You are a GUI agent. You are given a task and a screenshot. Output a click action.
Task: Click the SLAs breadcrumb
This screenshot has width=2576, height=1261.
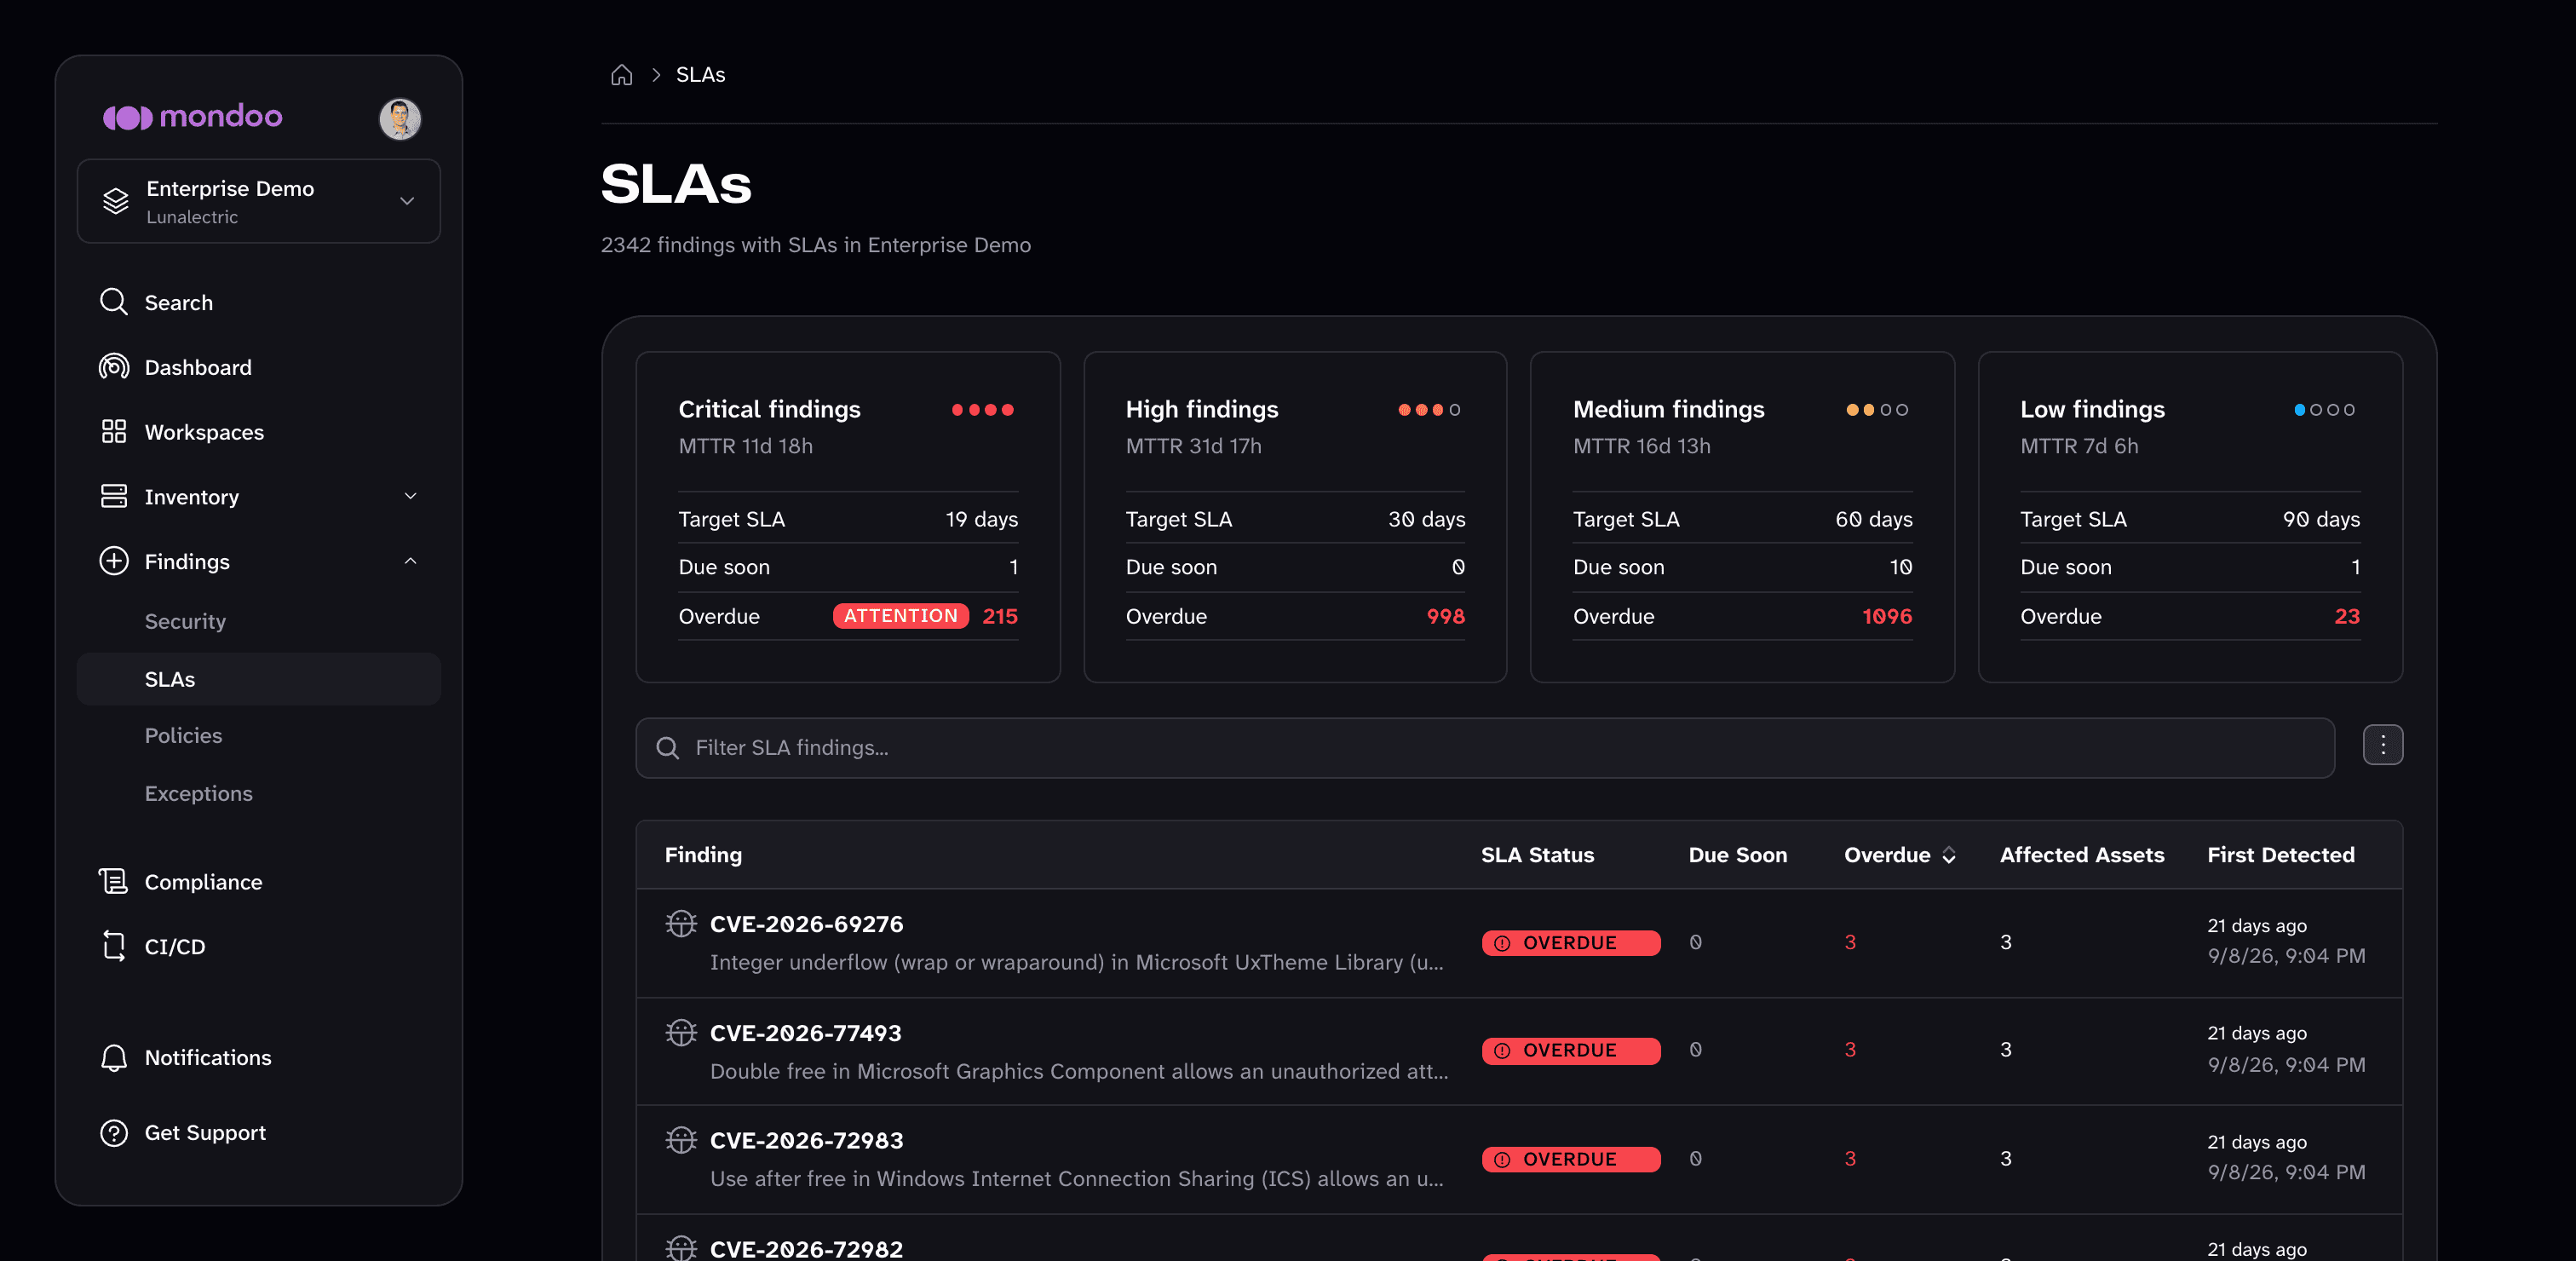coord(700,75)
